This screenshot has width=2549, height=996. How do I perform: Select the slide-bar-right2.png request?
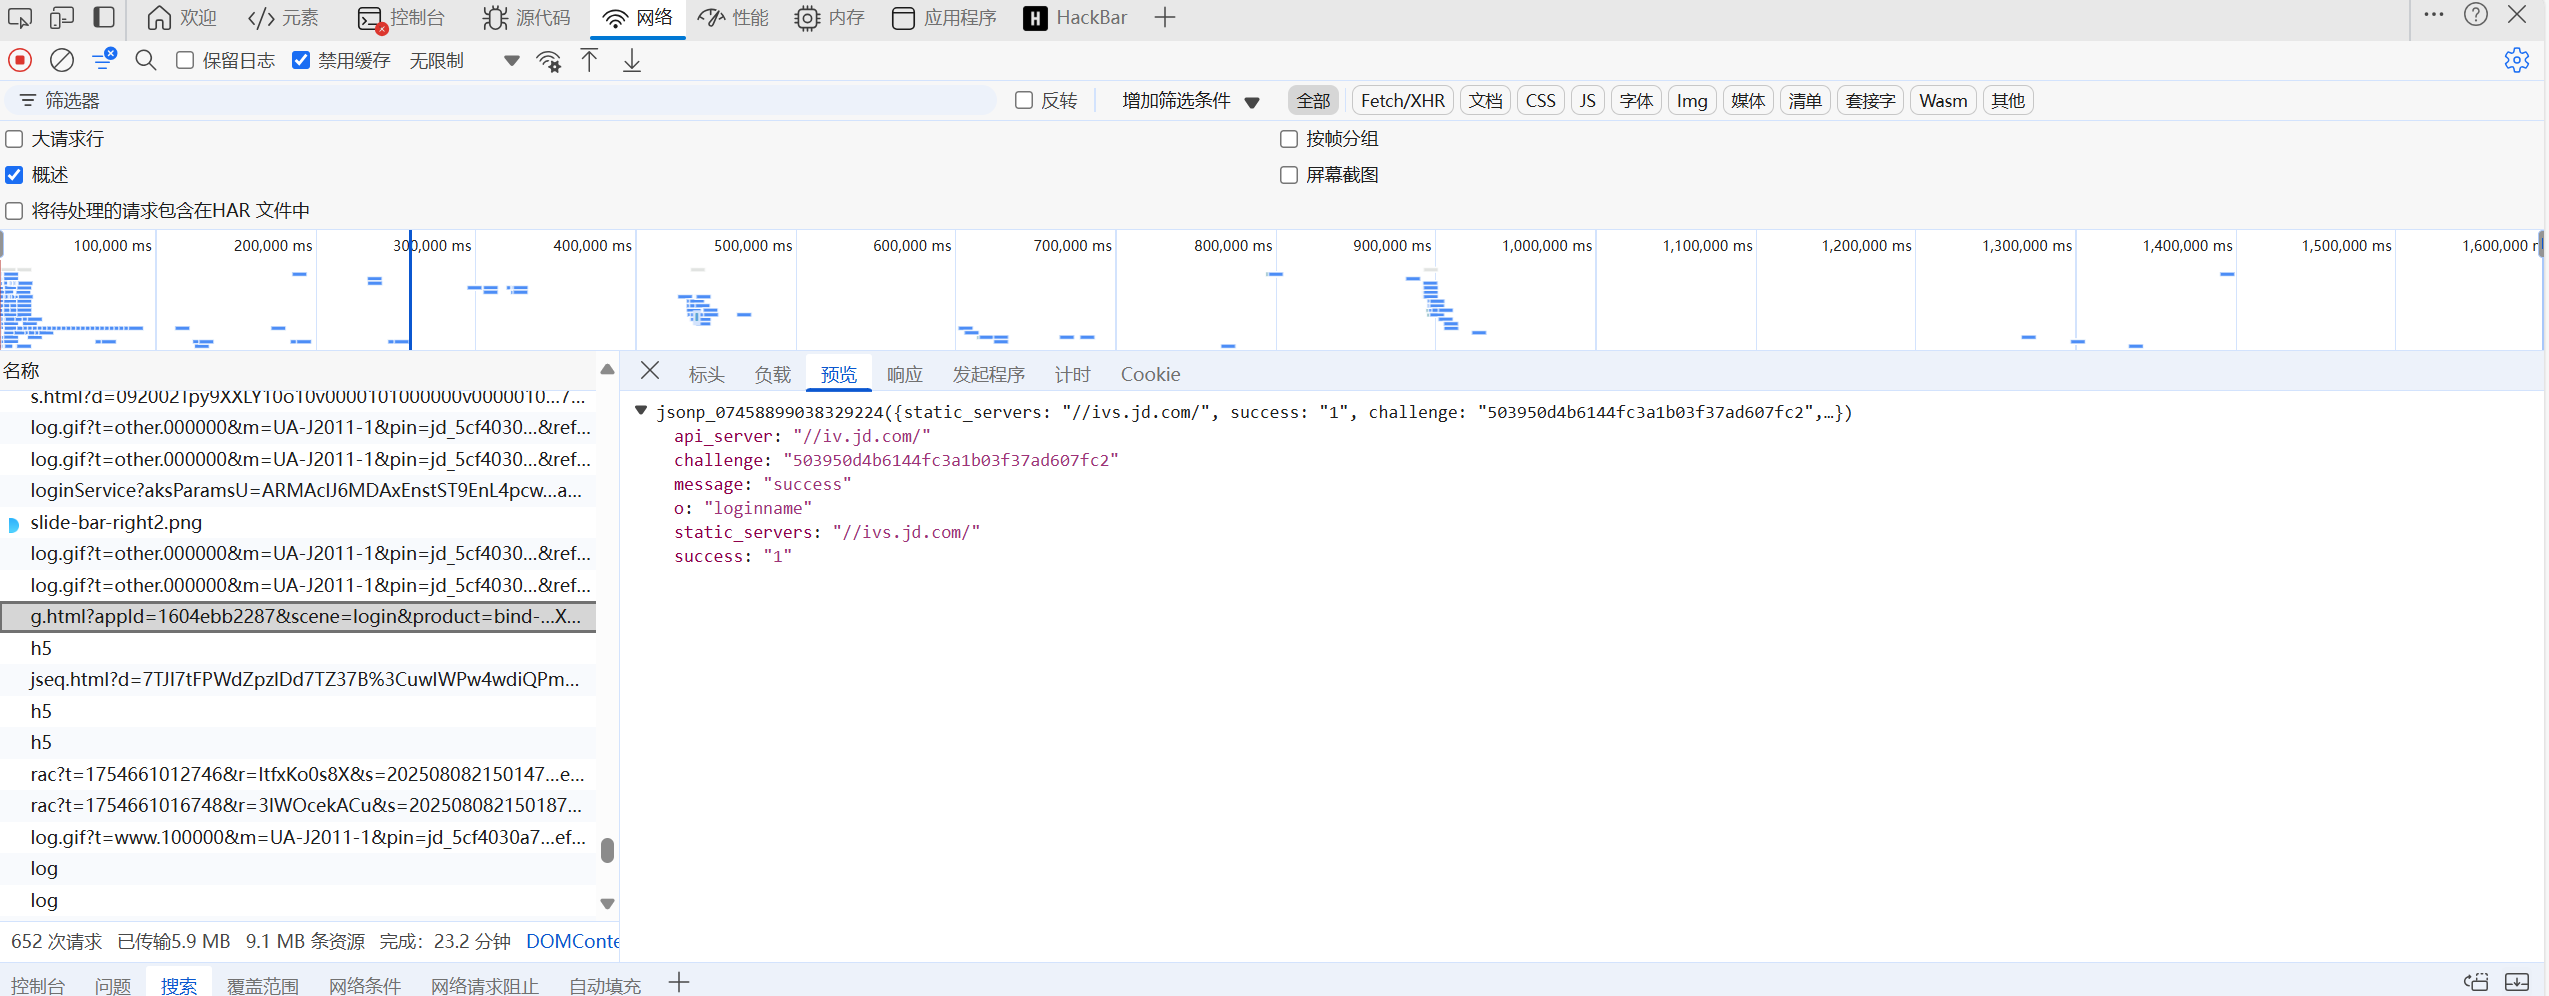(x=116, y=522)
